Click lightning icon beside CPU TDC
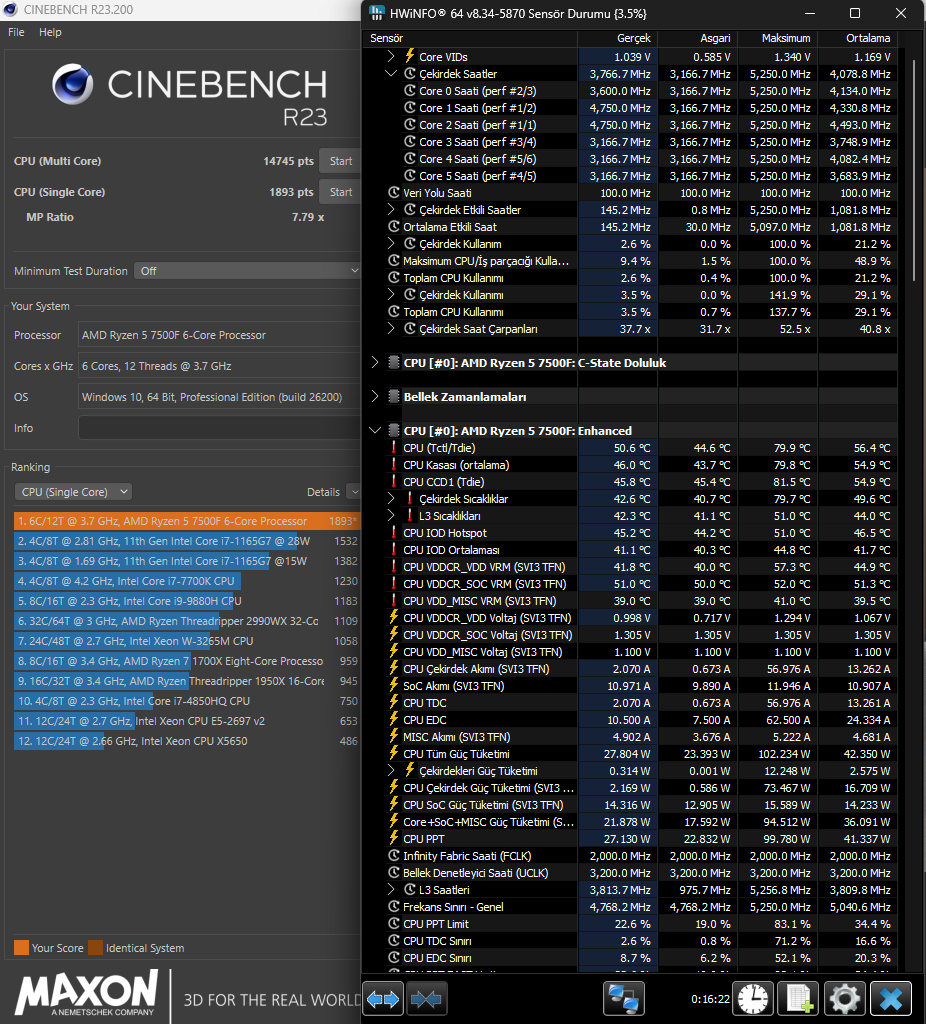Screen dimensions: 926x1024 pos(394,702)
